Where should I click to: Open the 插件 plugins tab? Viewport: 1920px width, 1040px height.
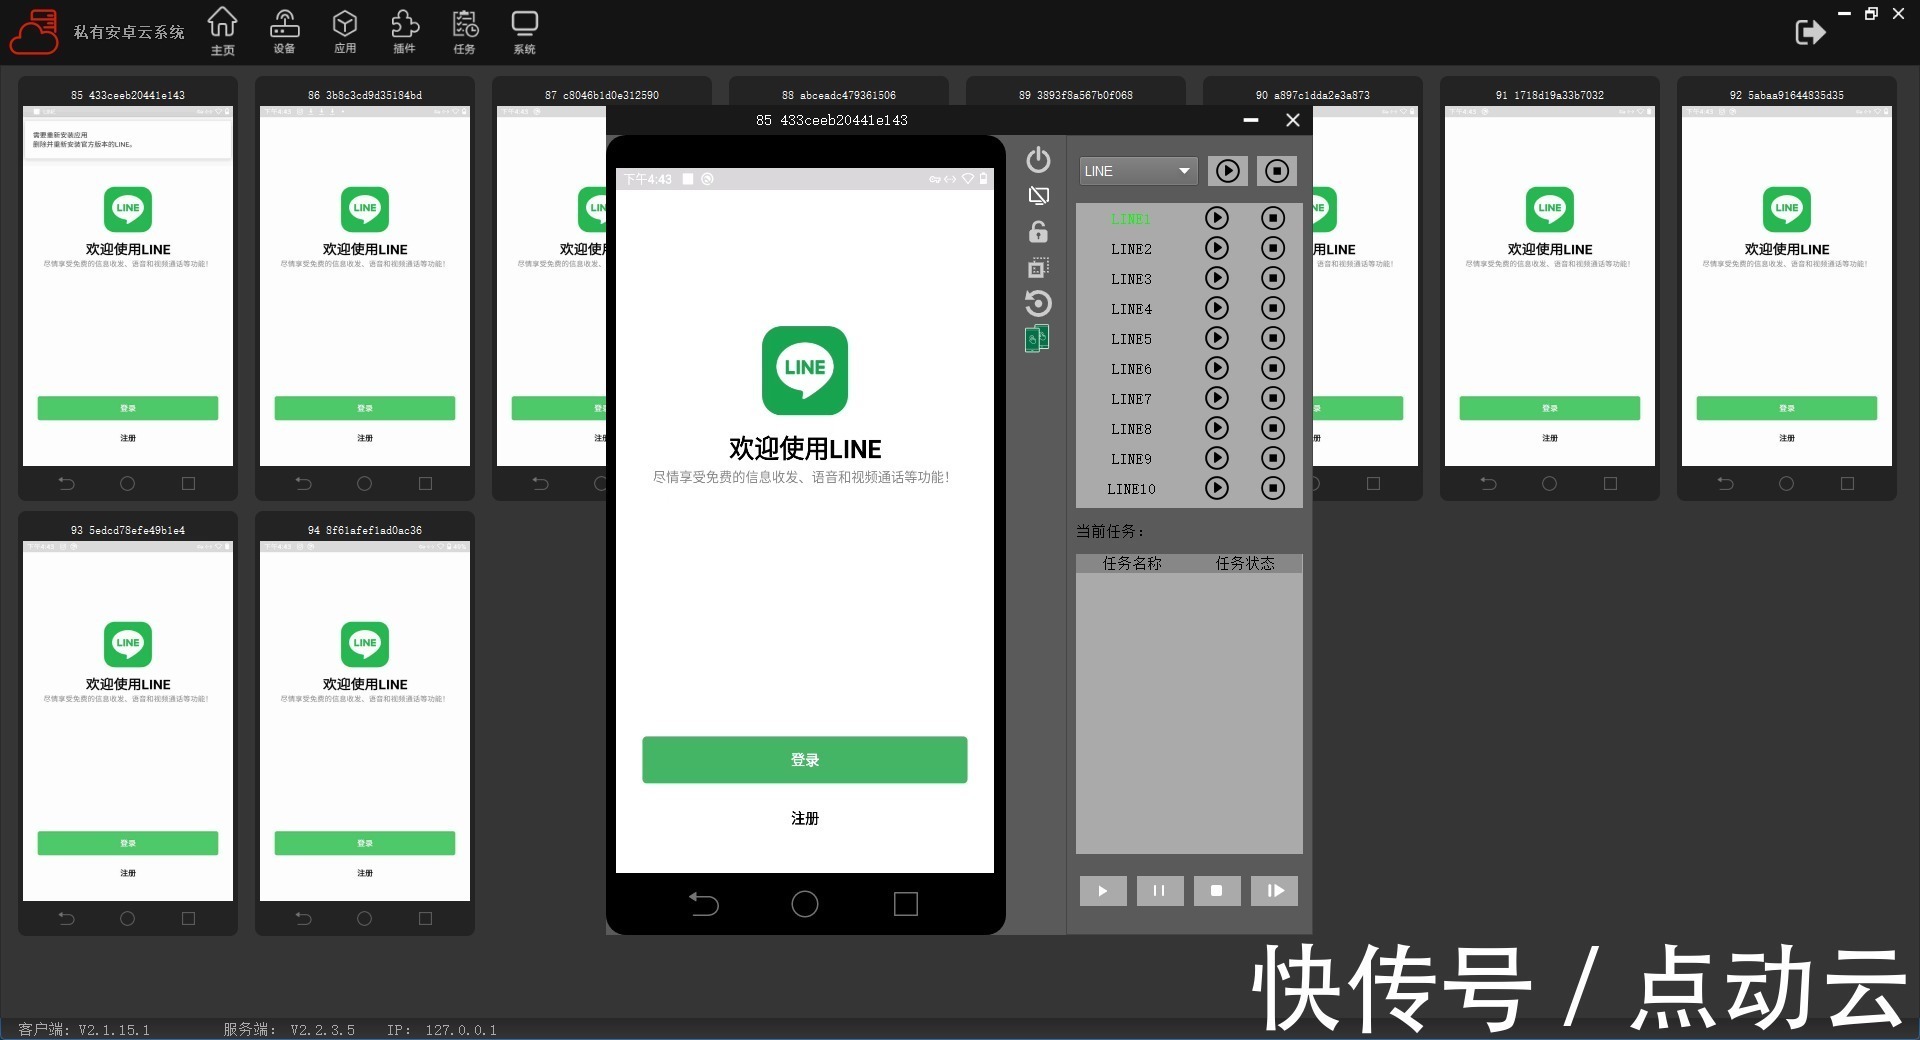pyautogui.click(x=404, y=31)
